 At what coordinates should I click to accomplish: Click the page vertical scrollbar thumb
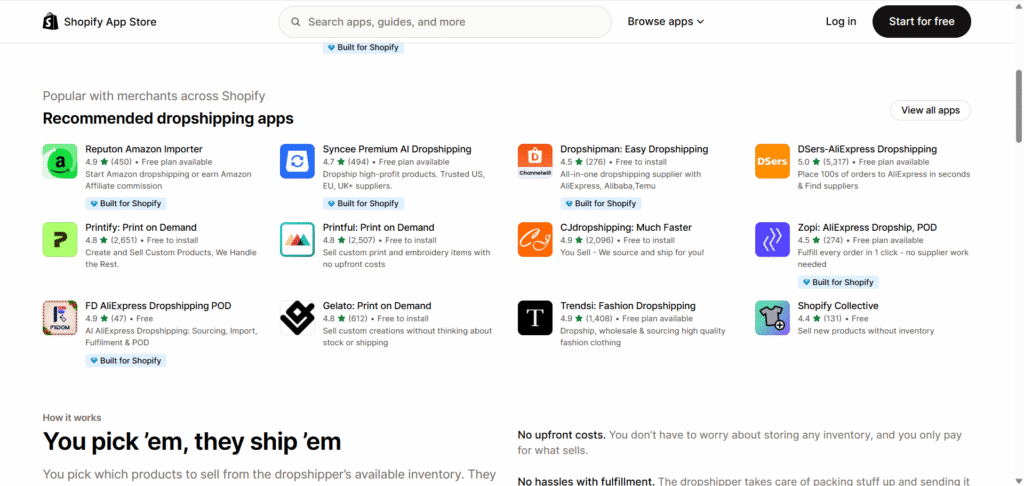click(1019, 105)
